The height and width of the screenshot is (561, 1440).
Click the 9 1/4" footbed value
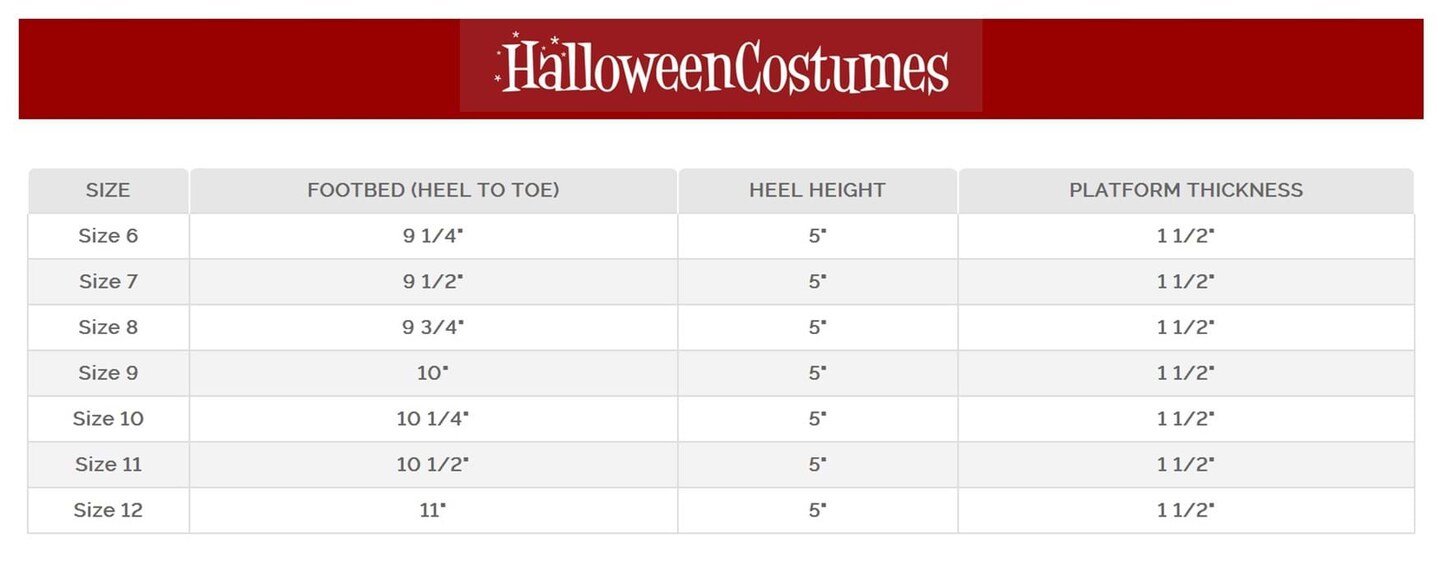point(433,236)
